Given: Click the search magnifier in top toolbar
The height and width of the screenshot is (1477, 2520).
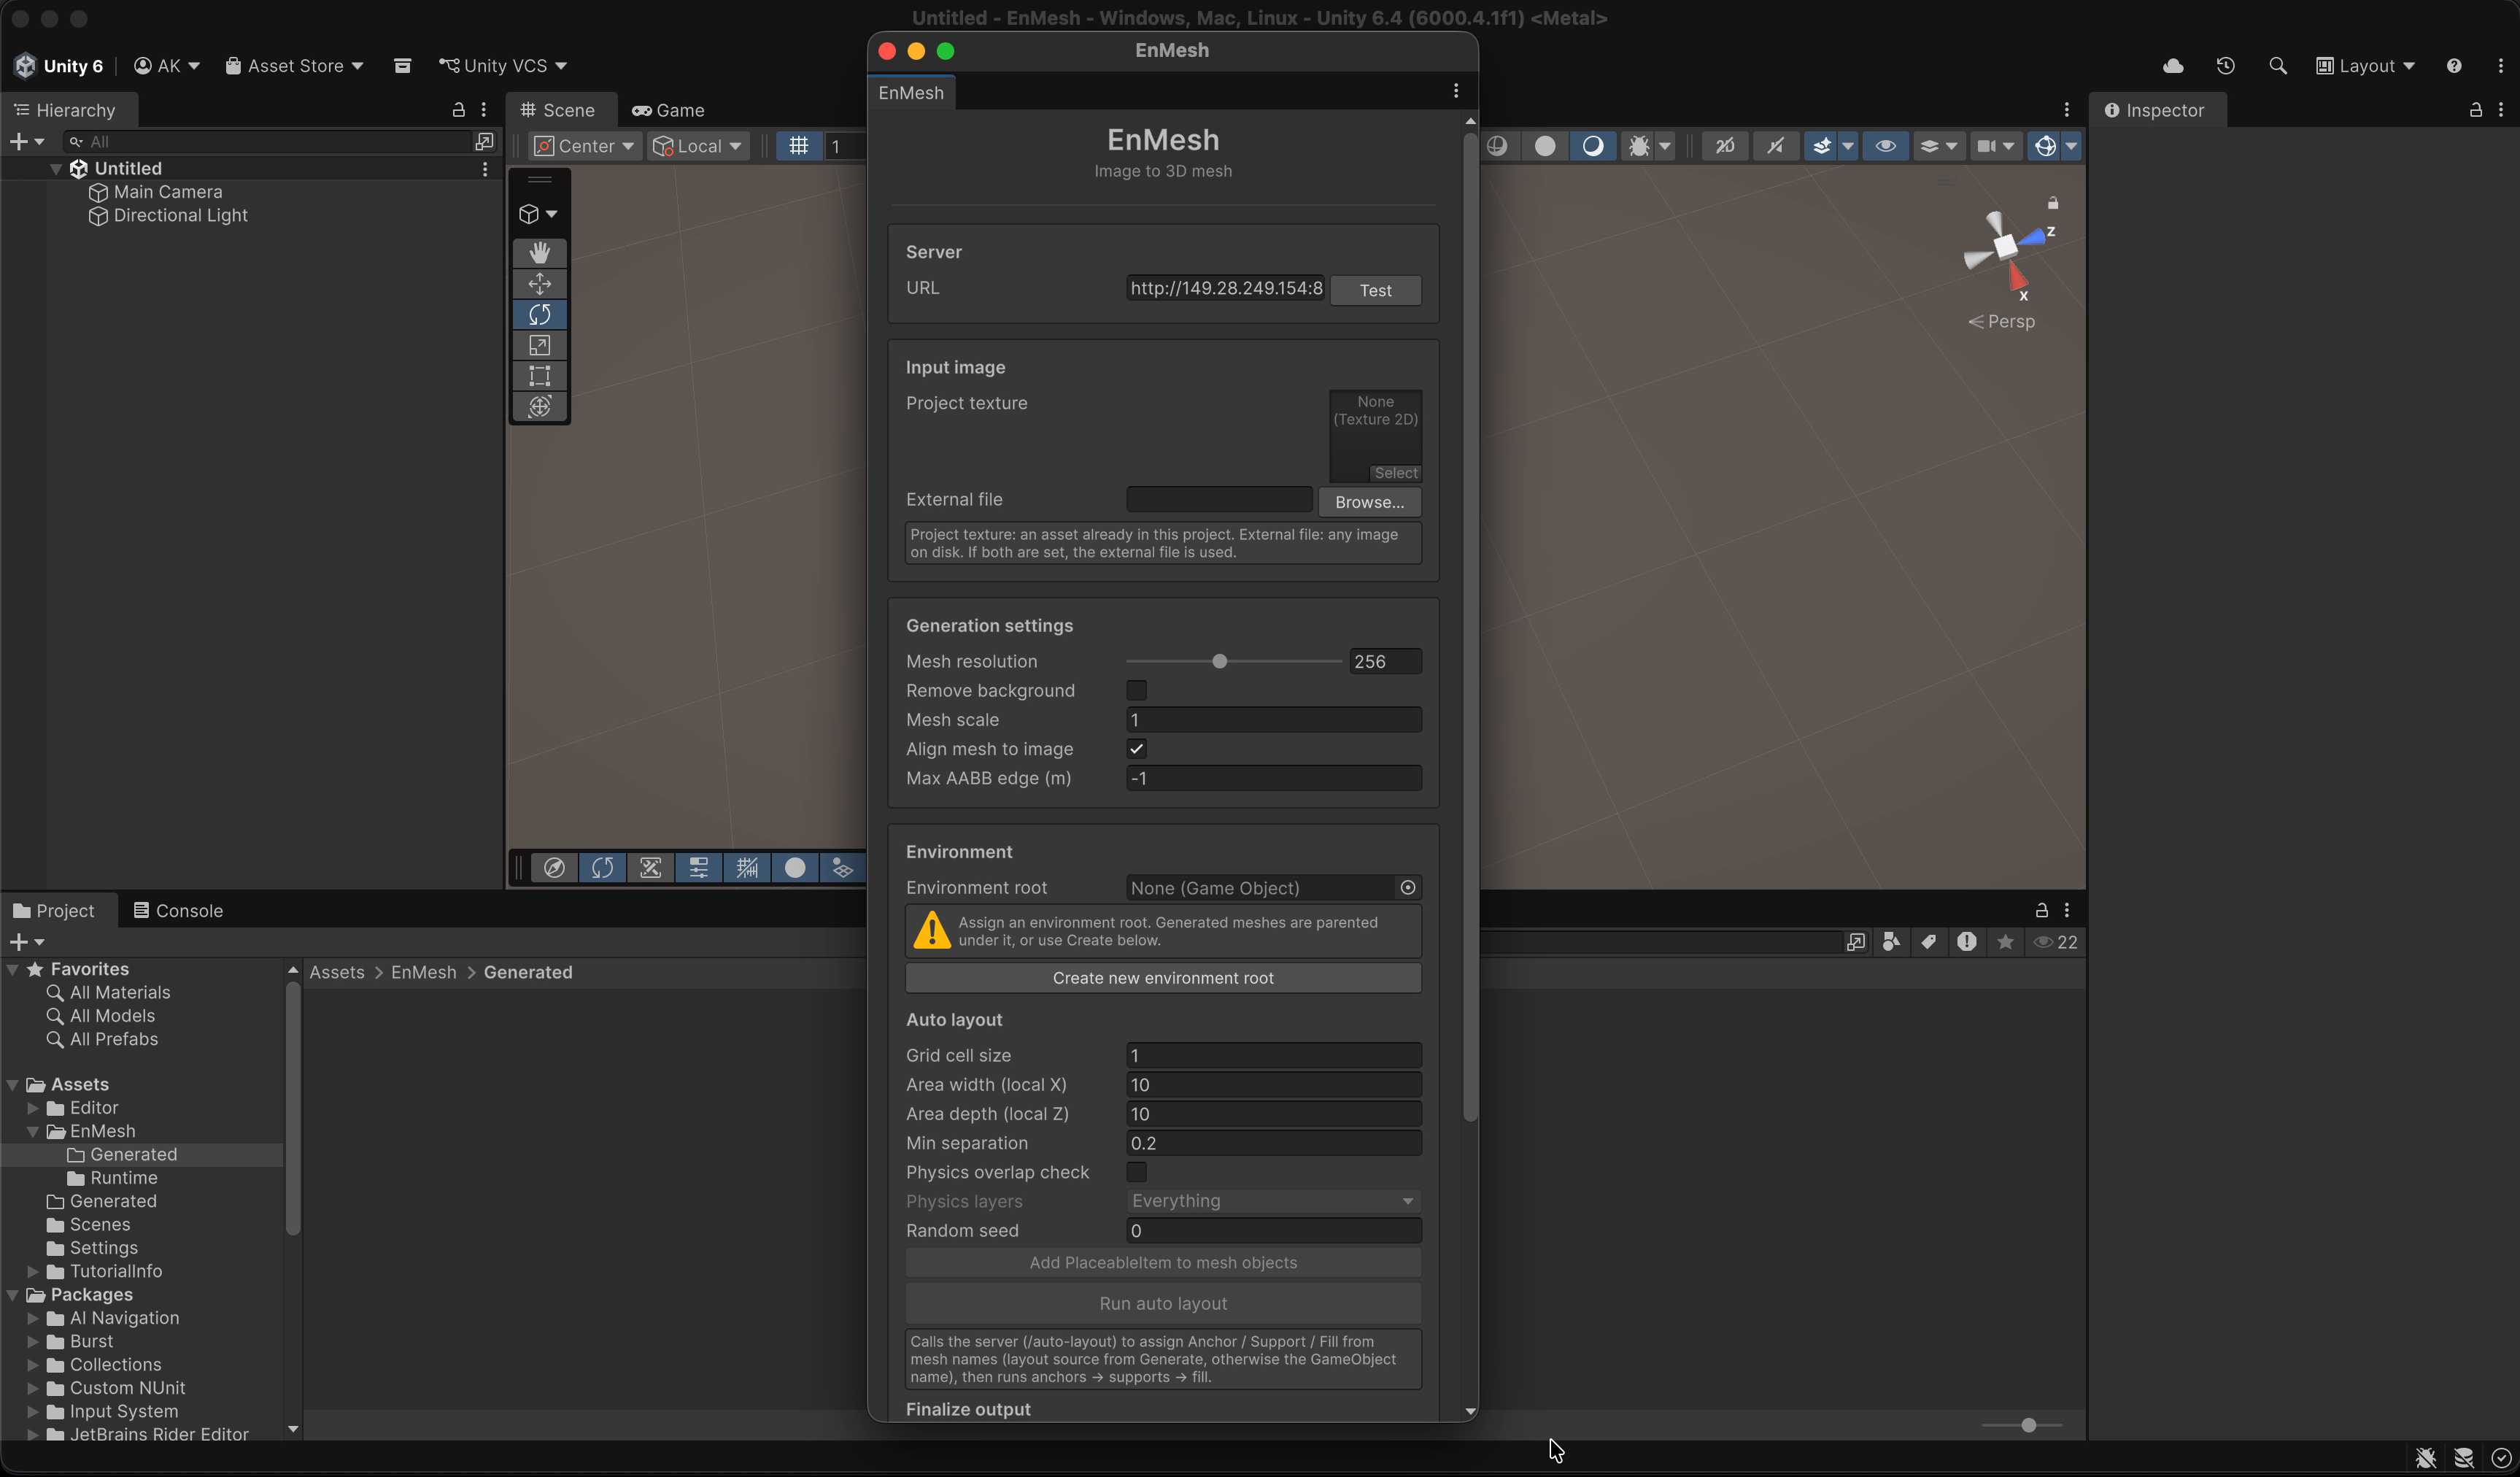Looking at the screenshot, I should [2278, 66].
